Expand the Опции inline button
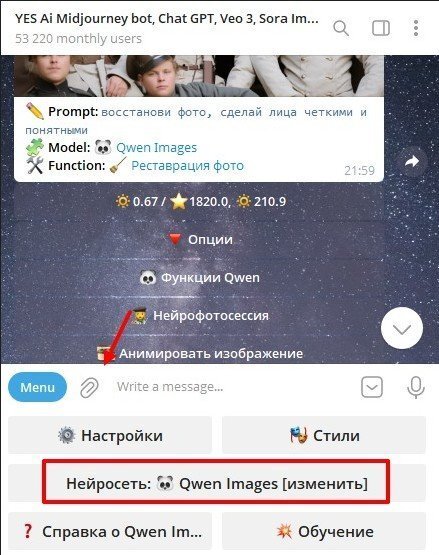This screenshot has height=555, width=439. click(199, 240)
